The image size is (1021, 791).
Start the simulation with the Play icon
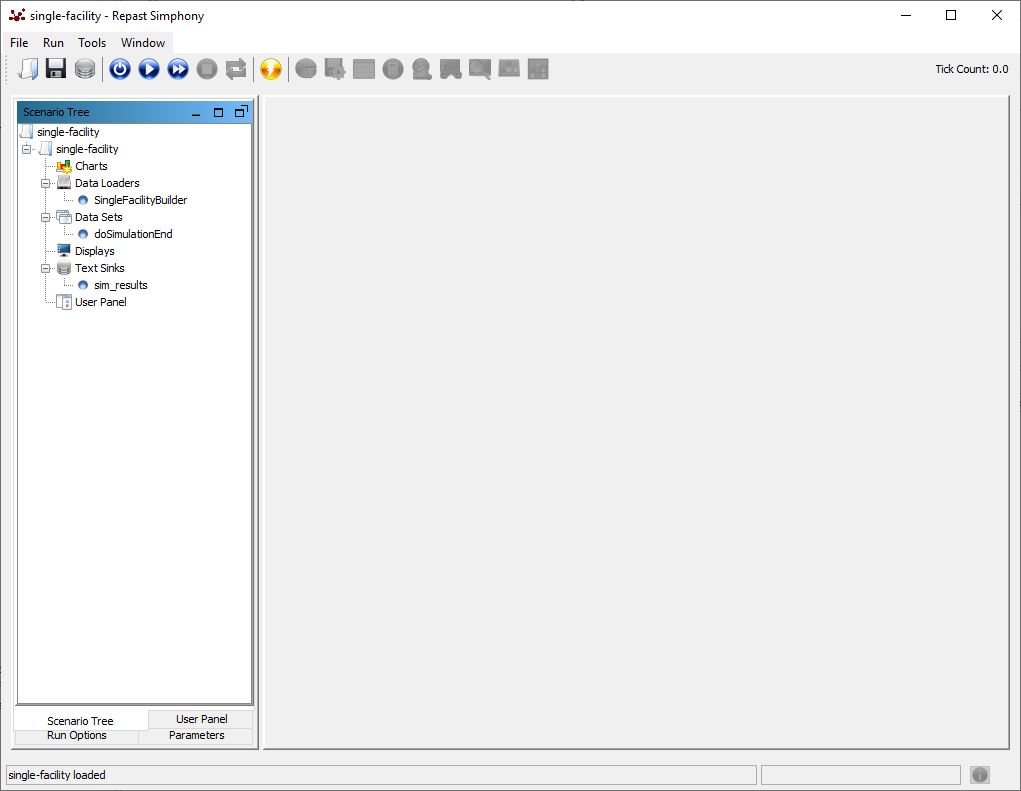pyautogui.click(x=149, y=69)
